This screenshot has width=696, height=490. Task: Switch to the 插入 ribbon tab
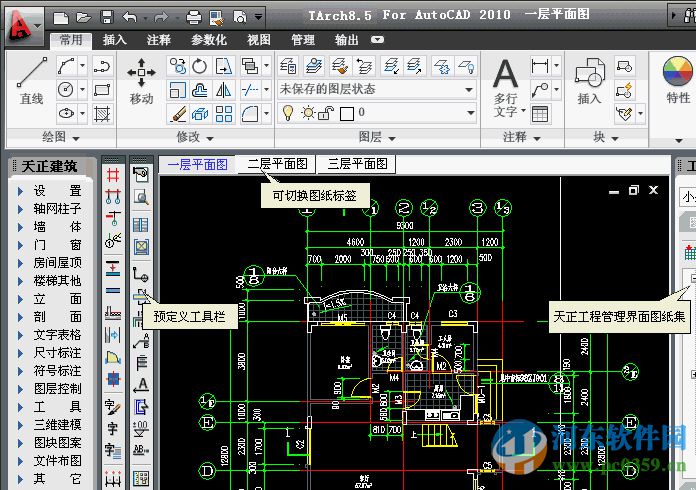point(115,40)
